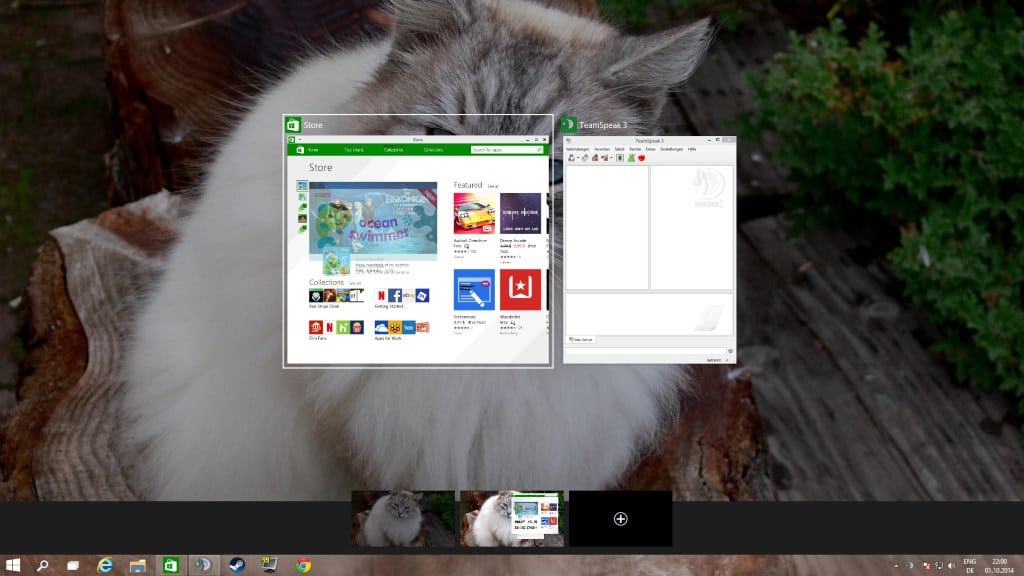Expand the hidden tray icons arrow
This screenshot has width=1024, height=576.
(896, 565)
